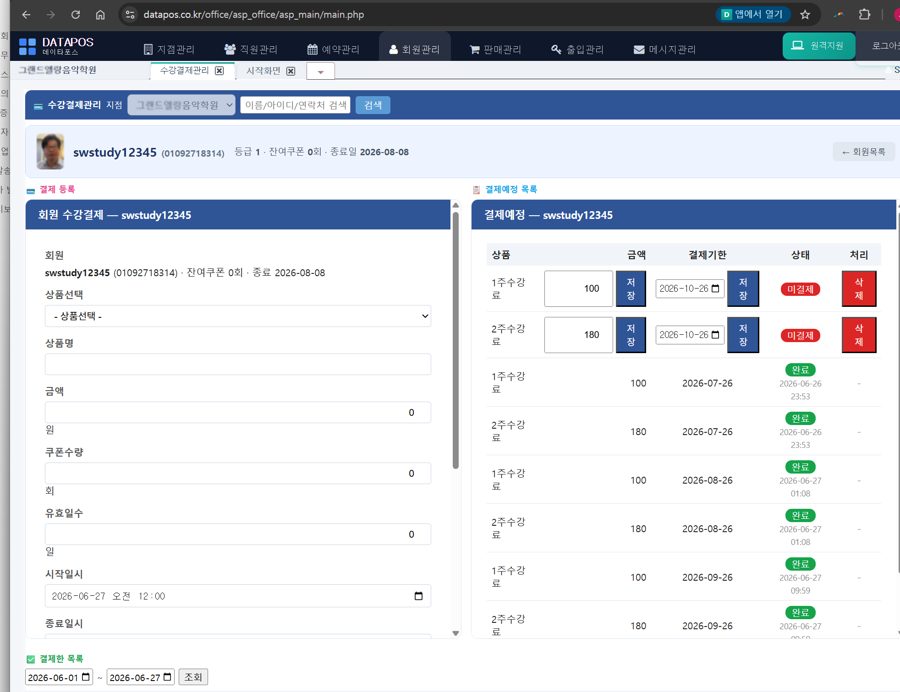Open the calendar icon in second 2026-10-26 date field
The width and height of the screenshot is (900, 692).
click(715, 335)
